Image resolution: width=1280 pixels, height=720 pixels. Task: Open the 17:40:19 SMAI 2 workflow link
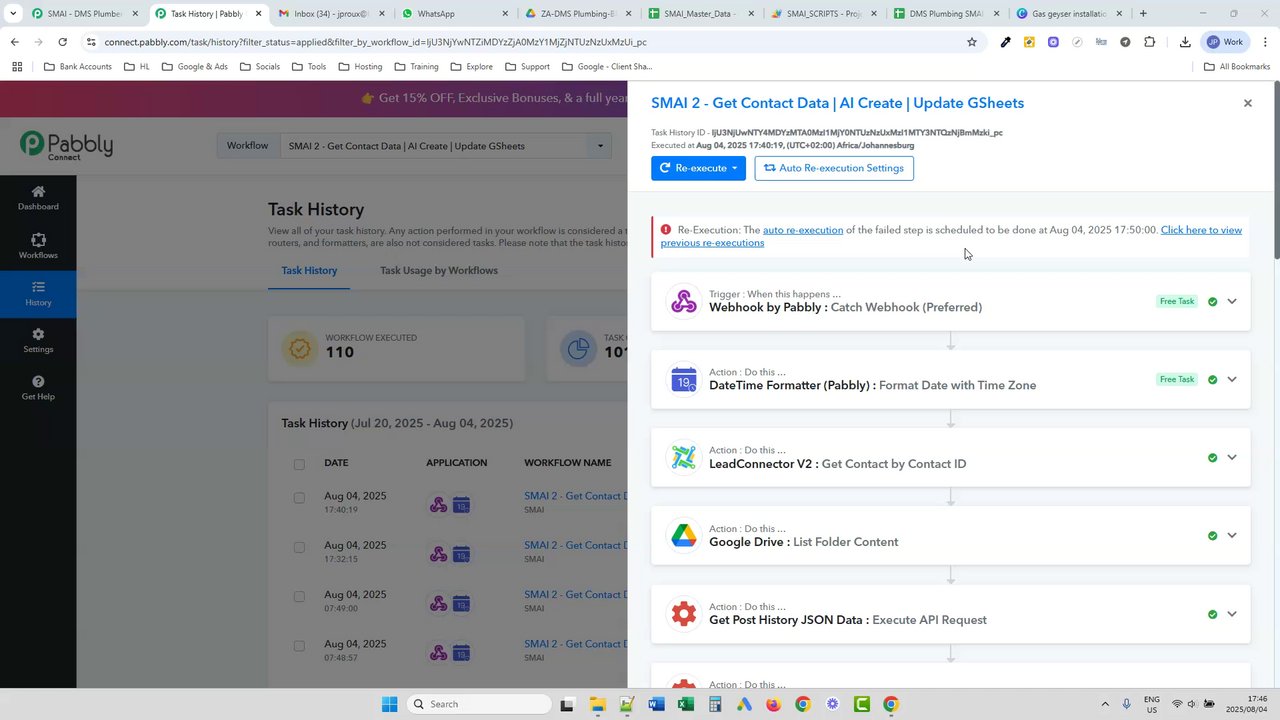(577, 496)
